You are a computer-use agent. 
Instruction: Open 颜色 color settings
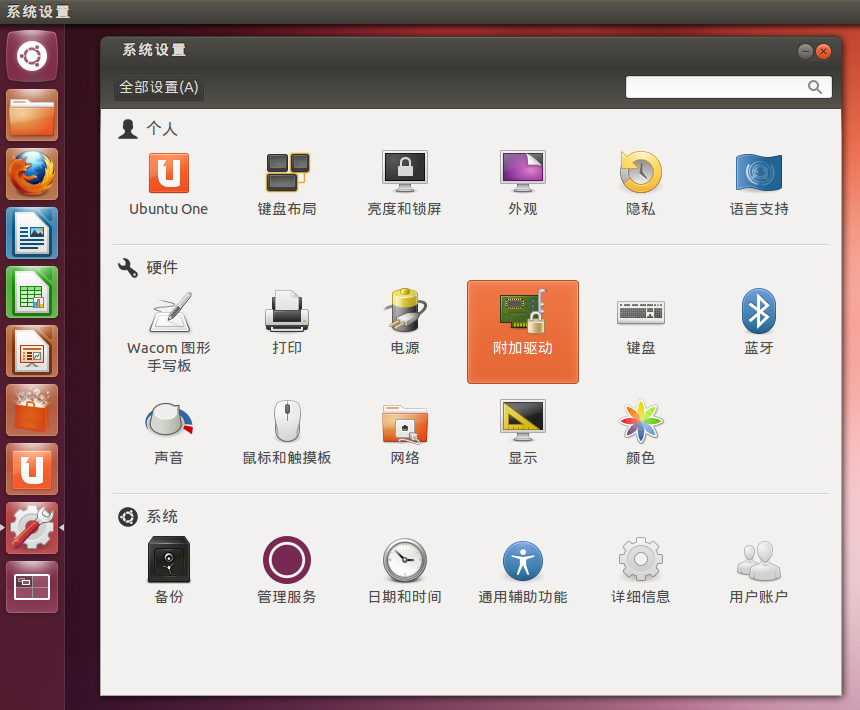(x=641, y=433)
